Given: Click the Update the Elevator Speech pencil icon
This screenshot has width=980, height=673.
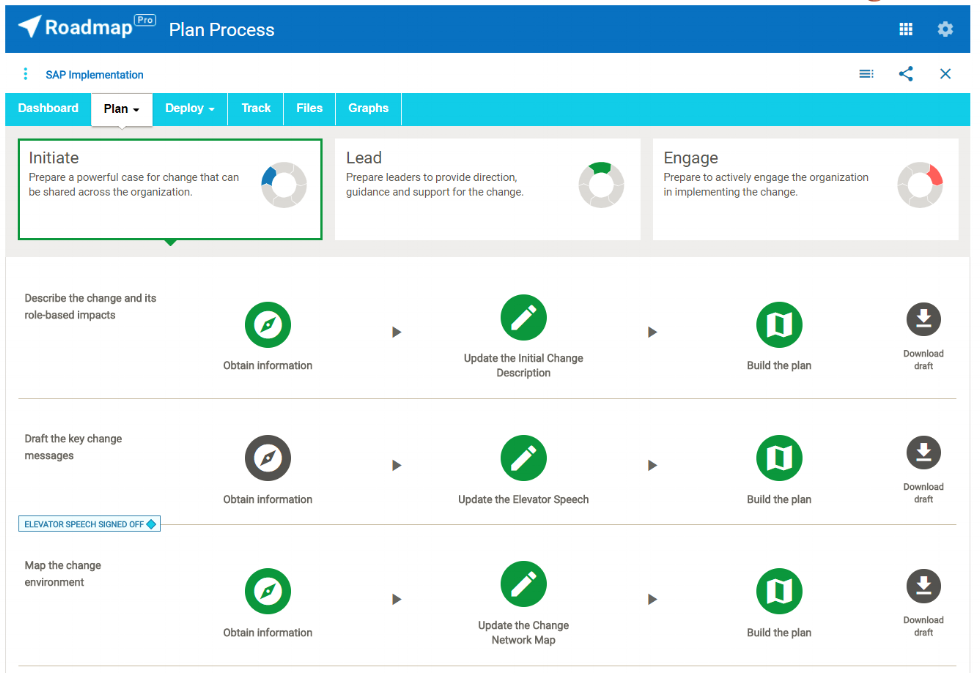Looking at the screenshot, I should [523, 458].
